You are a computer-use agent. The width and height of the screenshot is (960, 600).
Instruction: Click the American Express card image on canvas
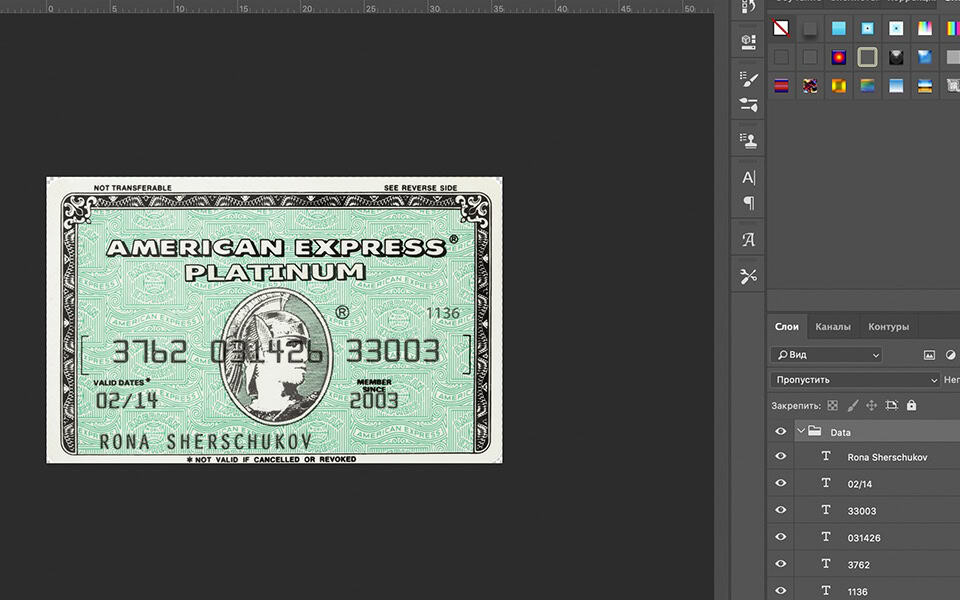274,320
